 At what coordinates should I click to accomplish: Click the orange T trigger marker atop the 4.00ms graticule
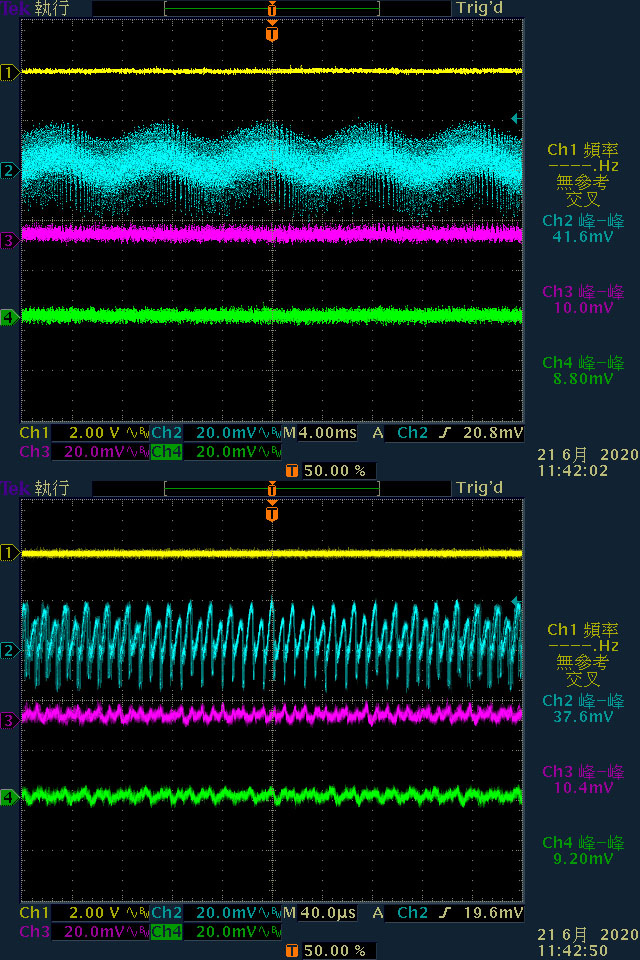[x=272, y=32]
